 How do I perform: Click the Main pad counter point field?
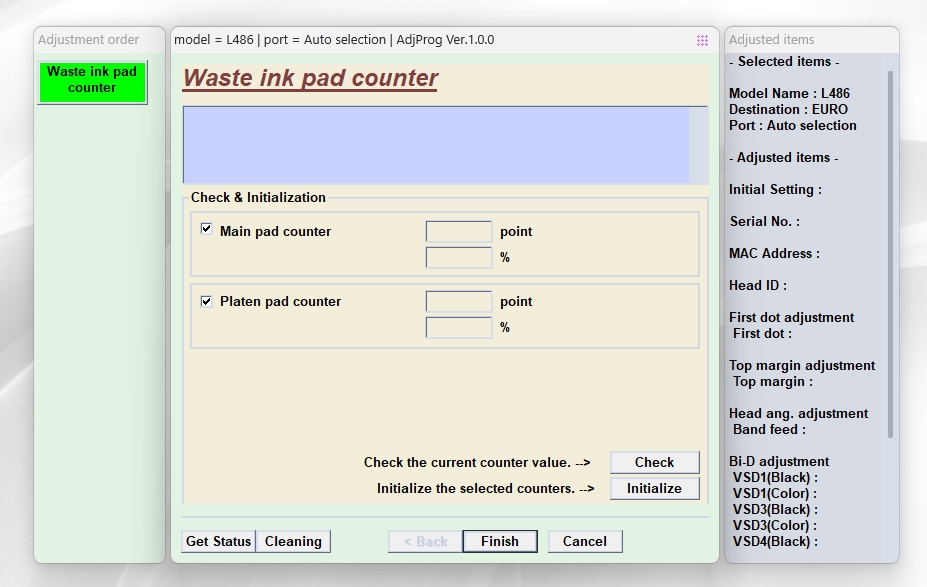pyautogui.click(x=458, y=231)
